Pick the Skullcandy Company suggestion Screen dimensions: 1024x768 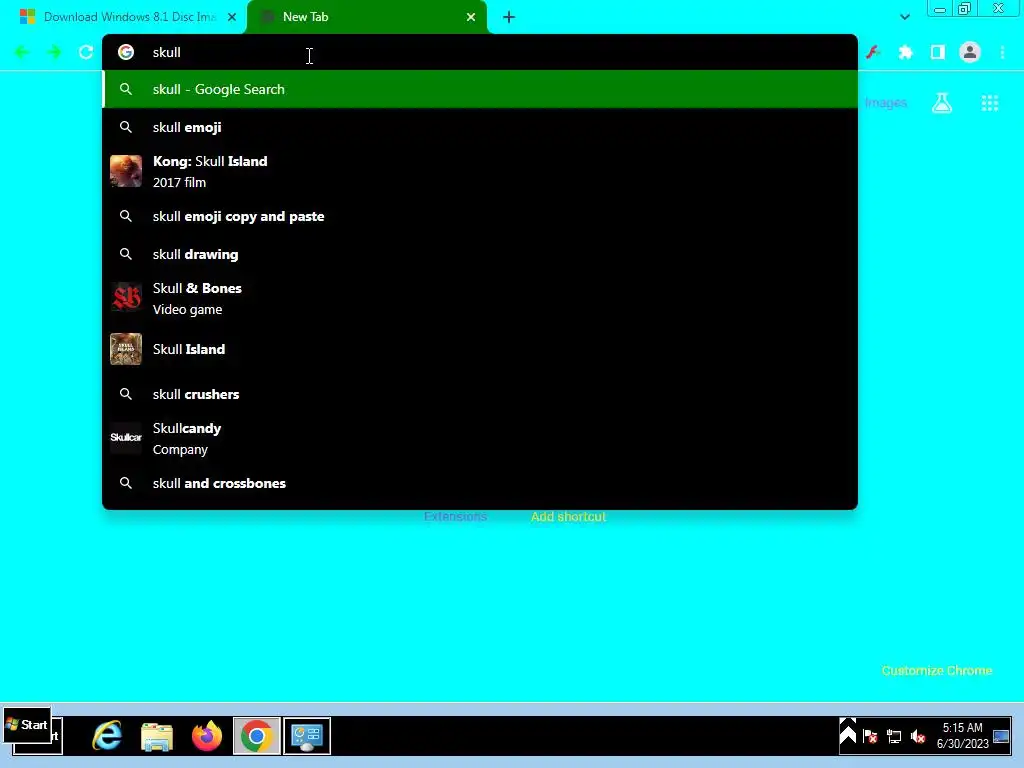tap(480, 439)
